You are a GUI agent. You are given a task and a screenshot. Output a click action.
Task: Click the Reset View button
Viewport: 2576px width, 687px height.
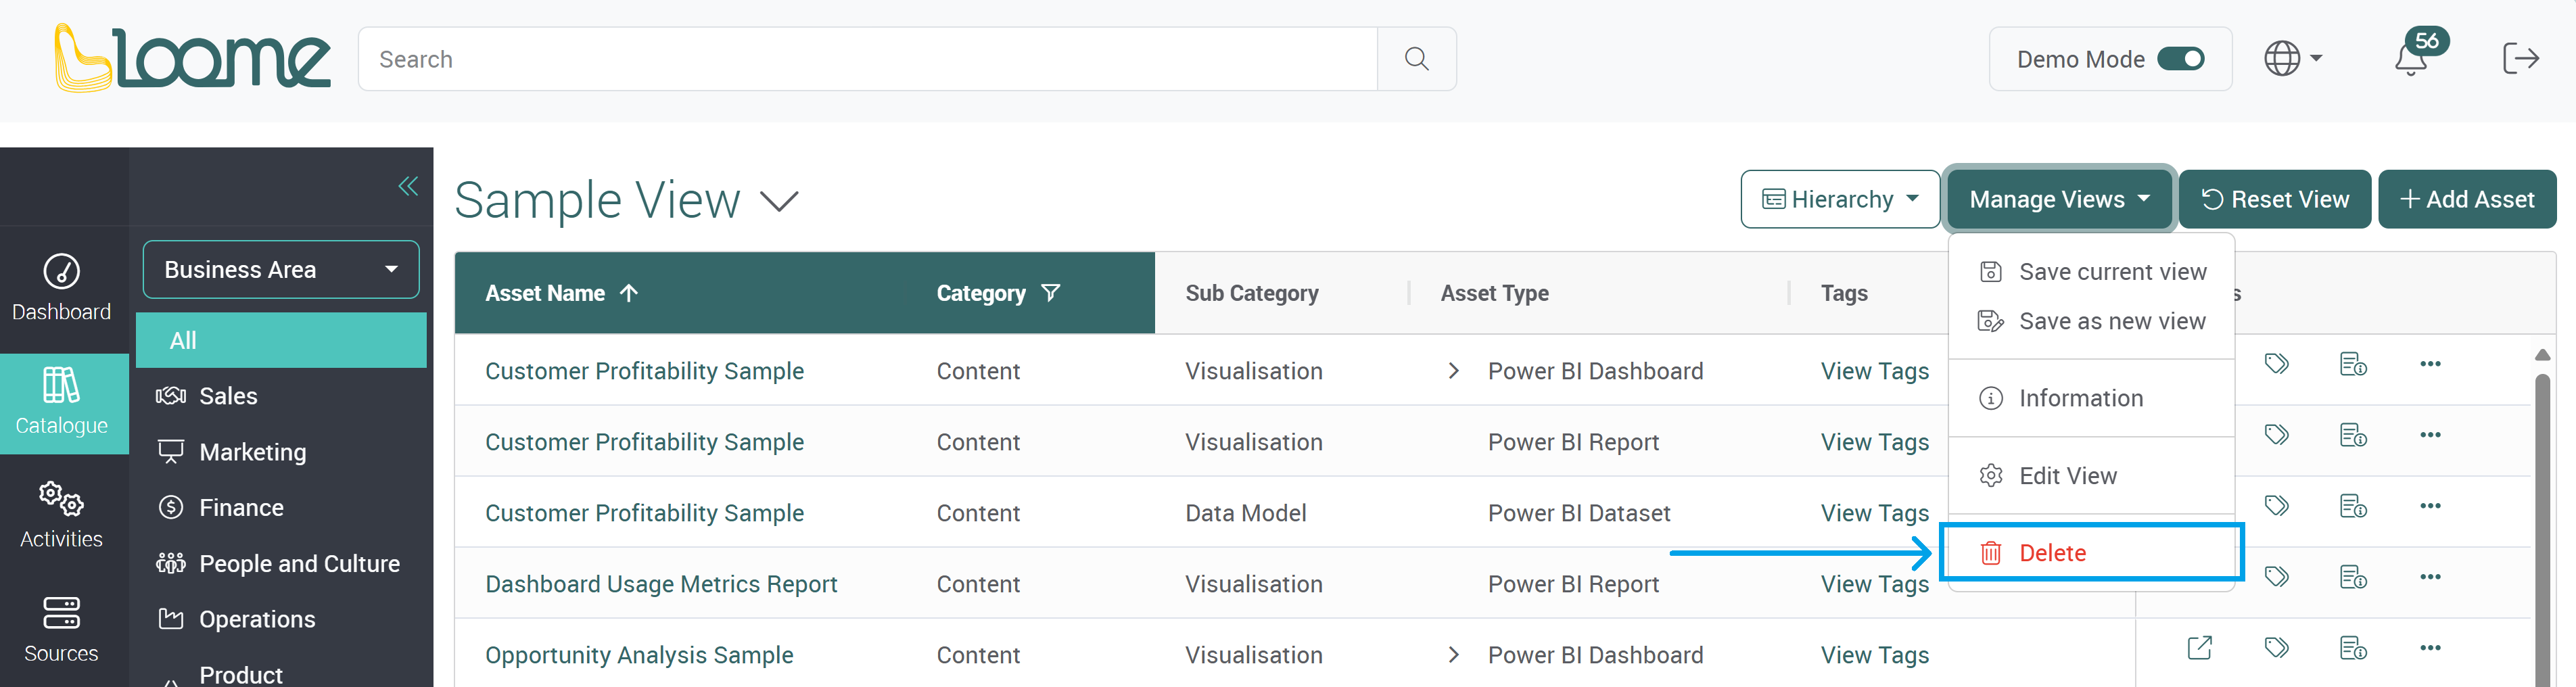(x=2275, y=199)
